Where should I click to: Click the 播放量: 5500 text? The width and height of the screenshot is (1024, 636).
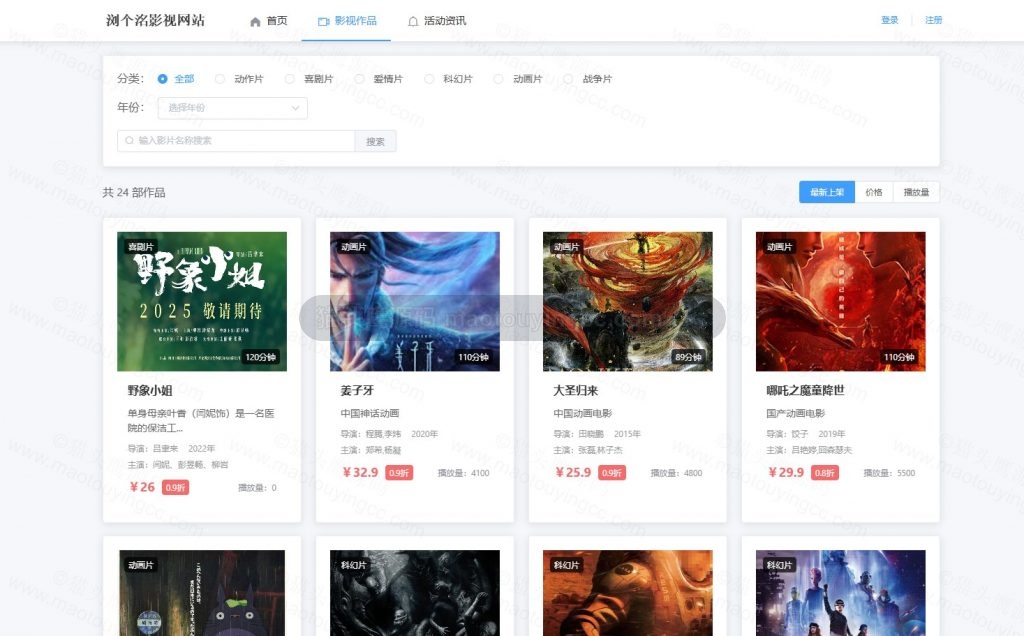point(889,473)
